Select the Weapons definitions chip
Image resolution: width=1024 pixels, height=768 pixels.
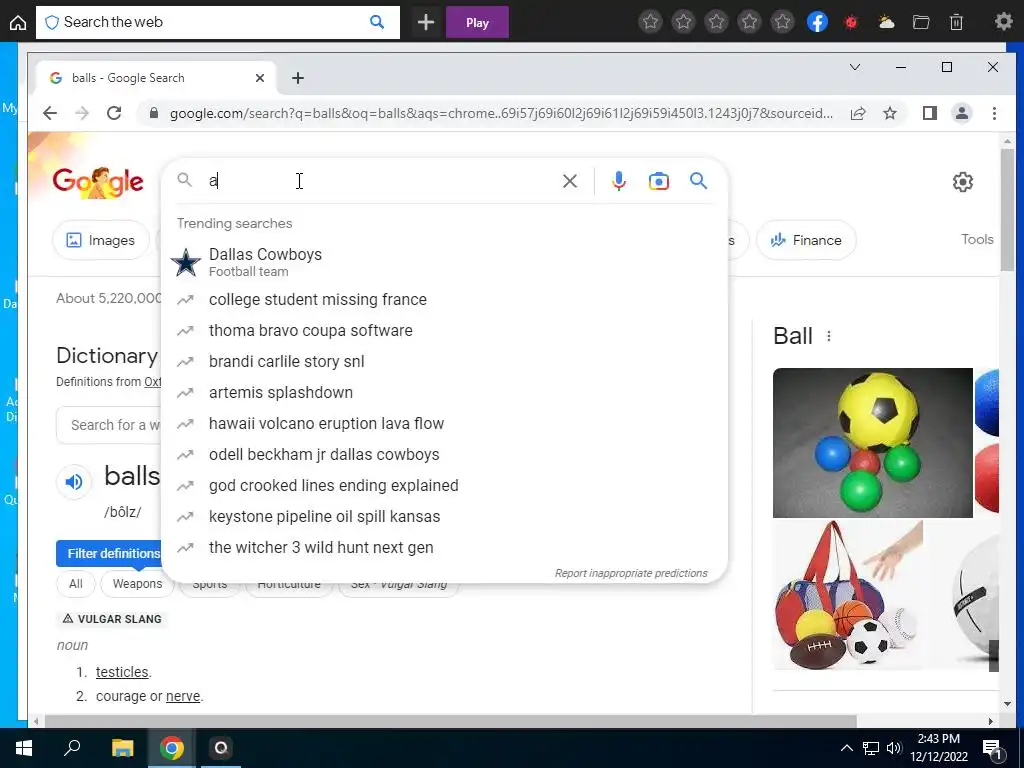click(x=137, y=583)
